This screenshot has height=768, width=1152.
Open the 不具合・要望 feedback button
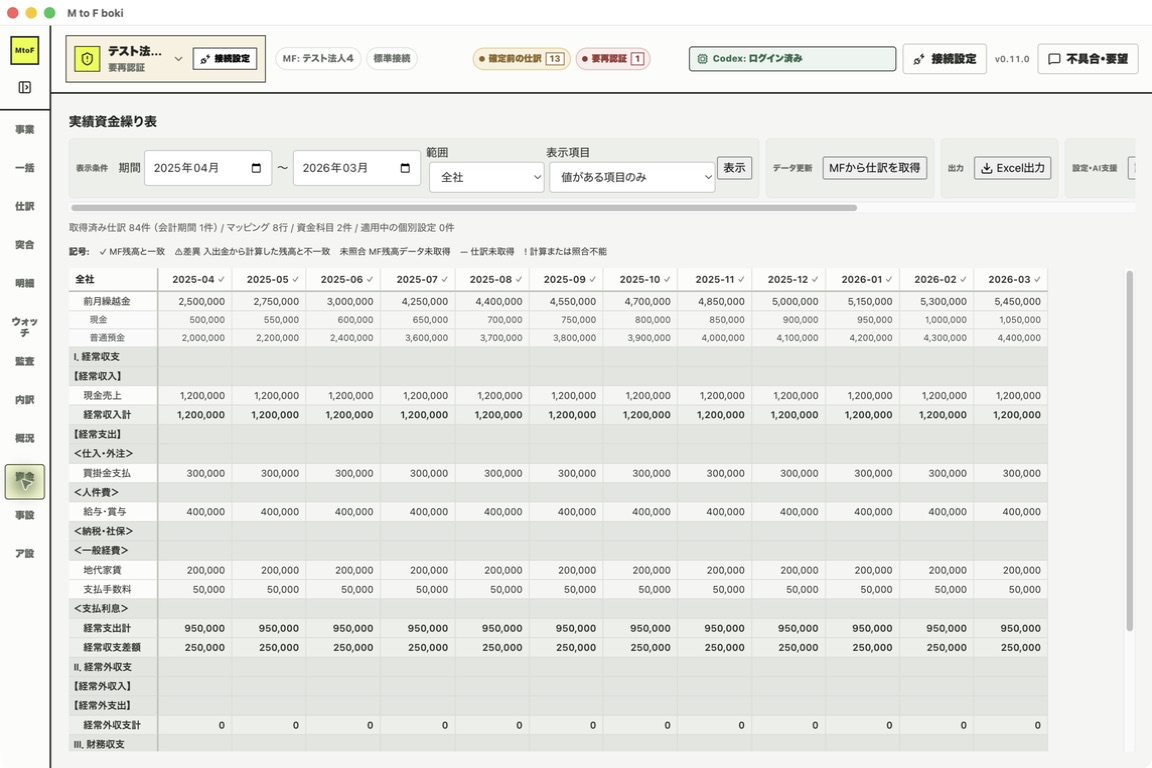pyautogui.click(x=1087, y=59)
